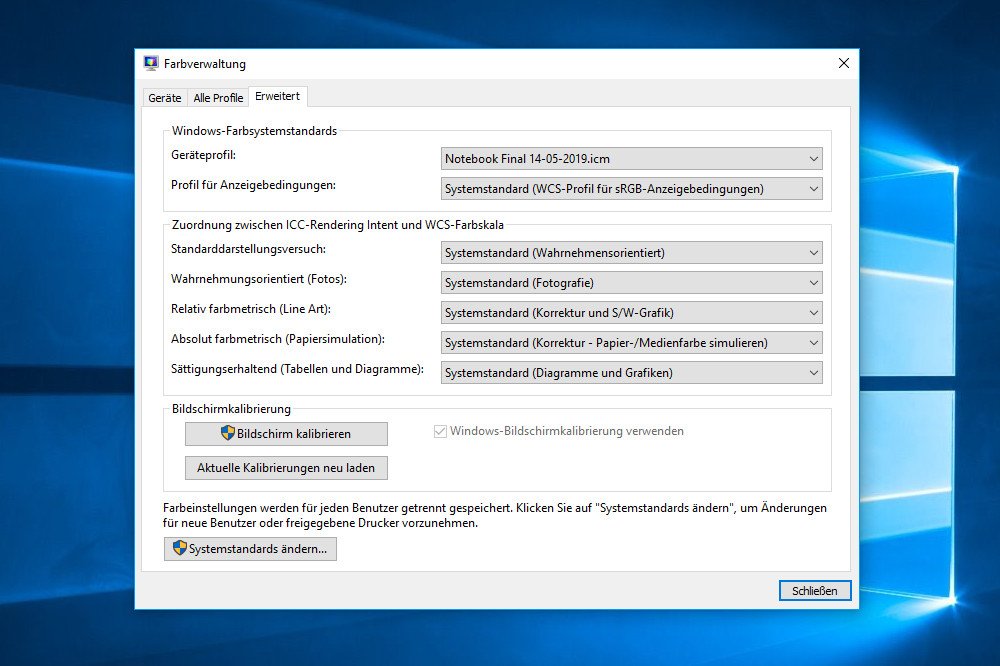Expand the Profil für Anzeigebedingungen dropdown

[x=631, y=189]
